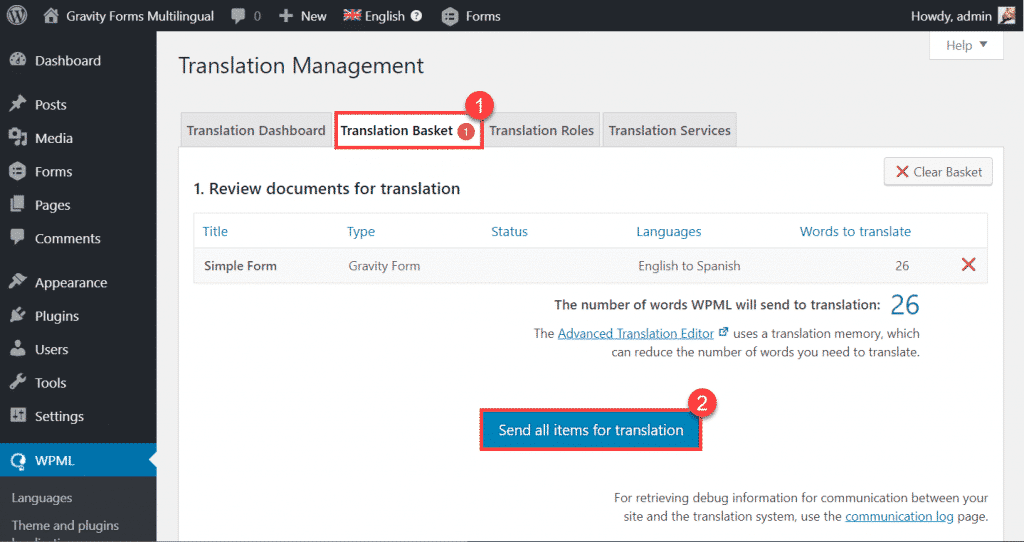This screenshot has width=1024, height=542.
Task: Click the Forms sidebar icon
Action: coord(18,171)
